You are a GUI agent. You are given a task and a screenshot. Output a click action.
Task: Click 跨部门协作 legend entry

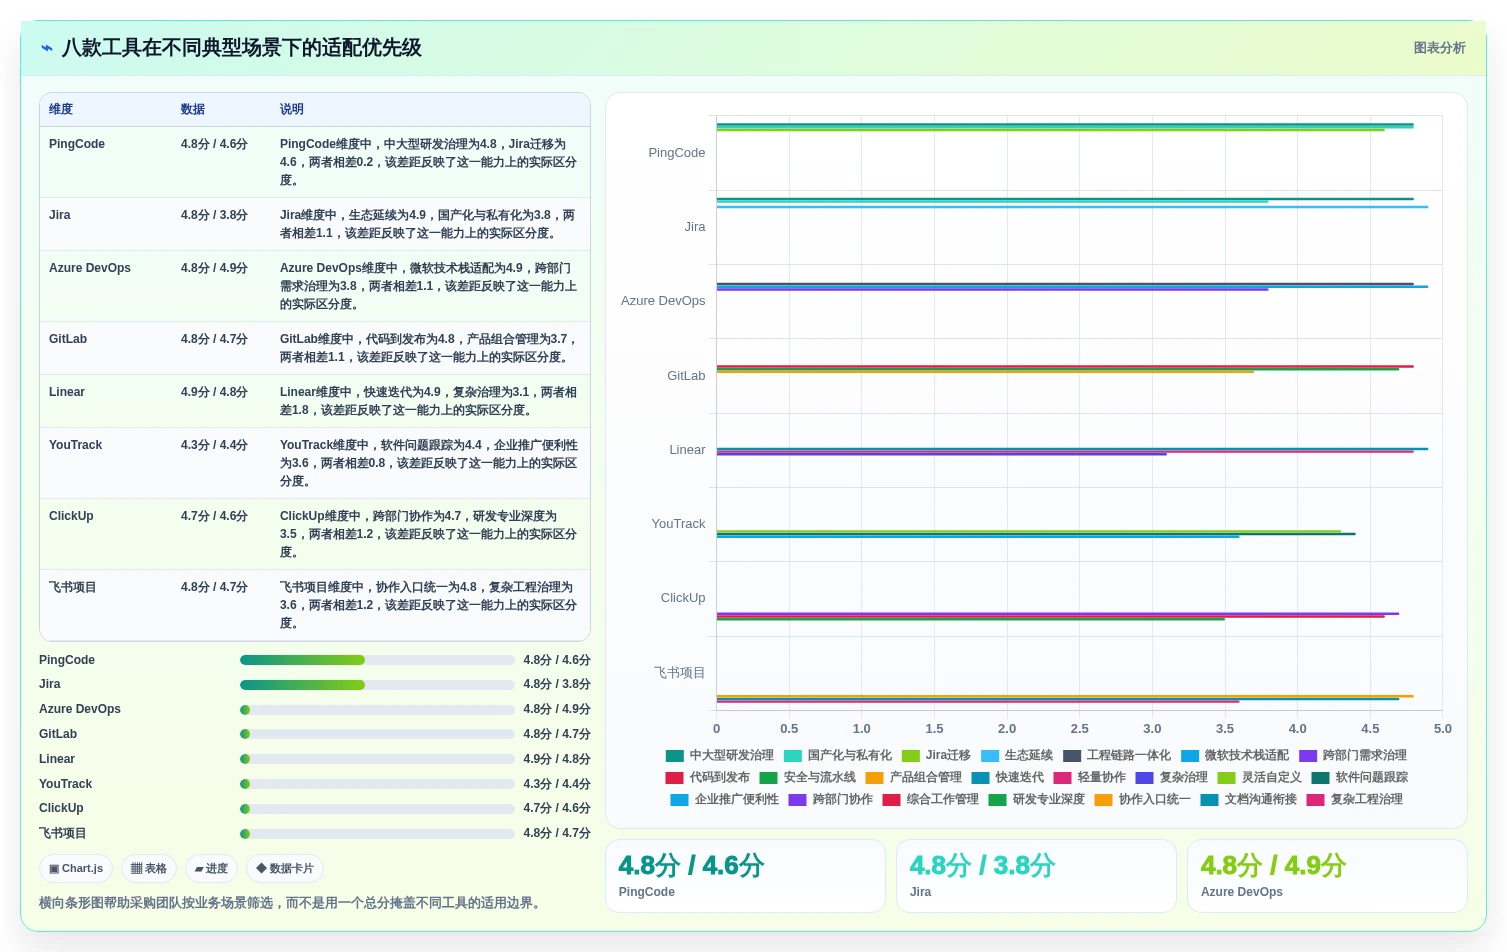coord(831,800)
